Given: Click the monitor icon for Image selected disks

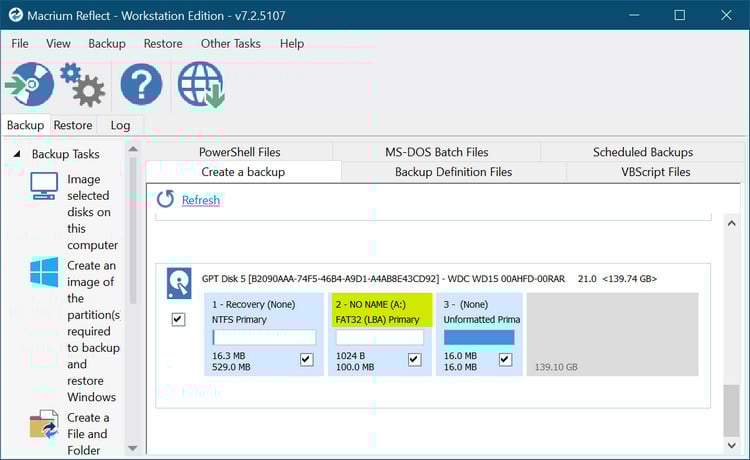Looking at the screenshot, I should [44, 186].
